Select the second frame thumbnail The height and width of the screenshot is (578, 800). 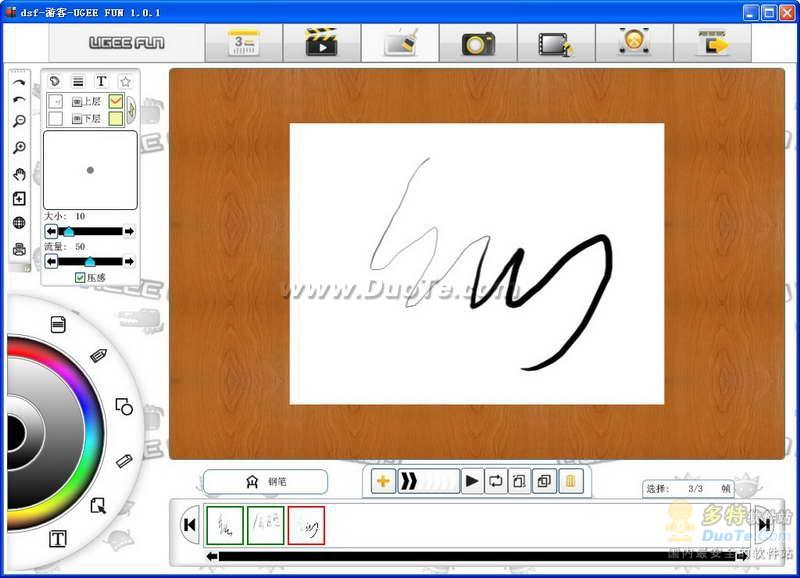click(x=265, y=525)
